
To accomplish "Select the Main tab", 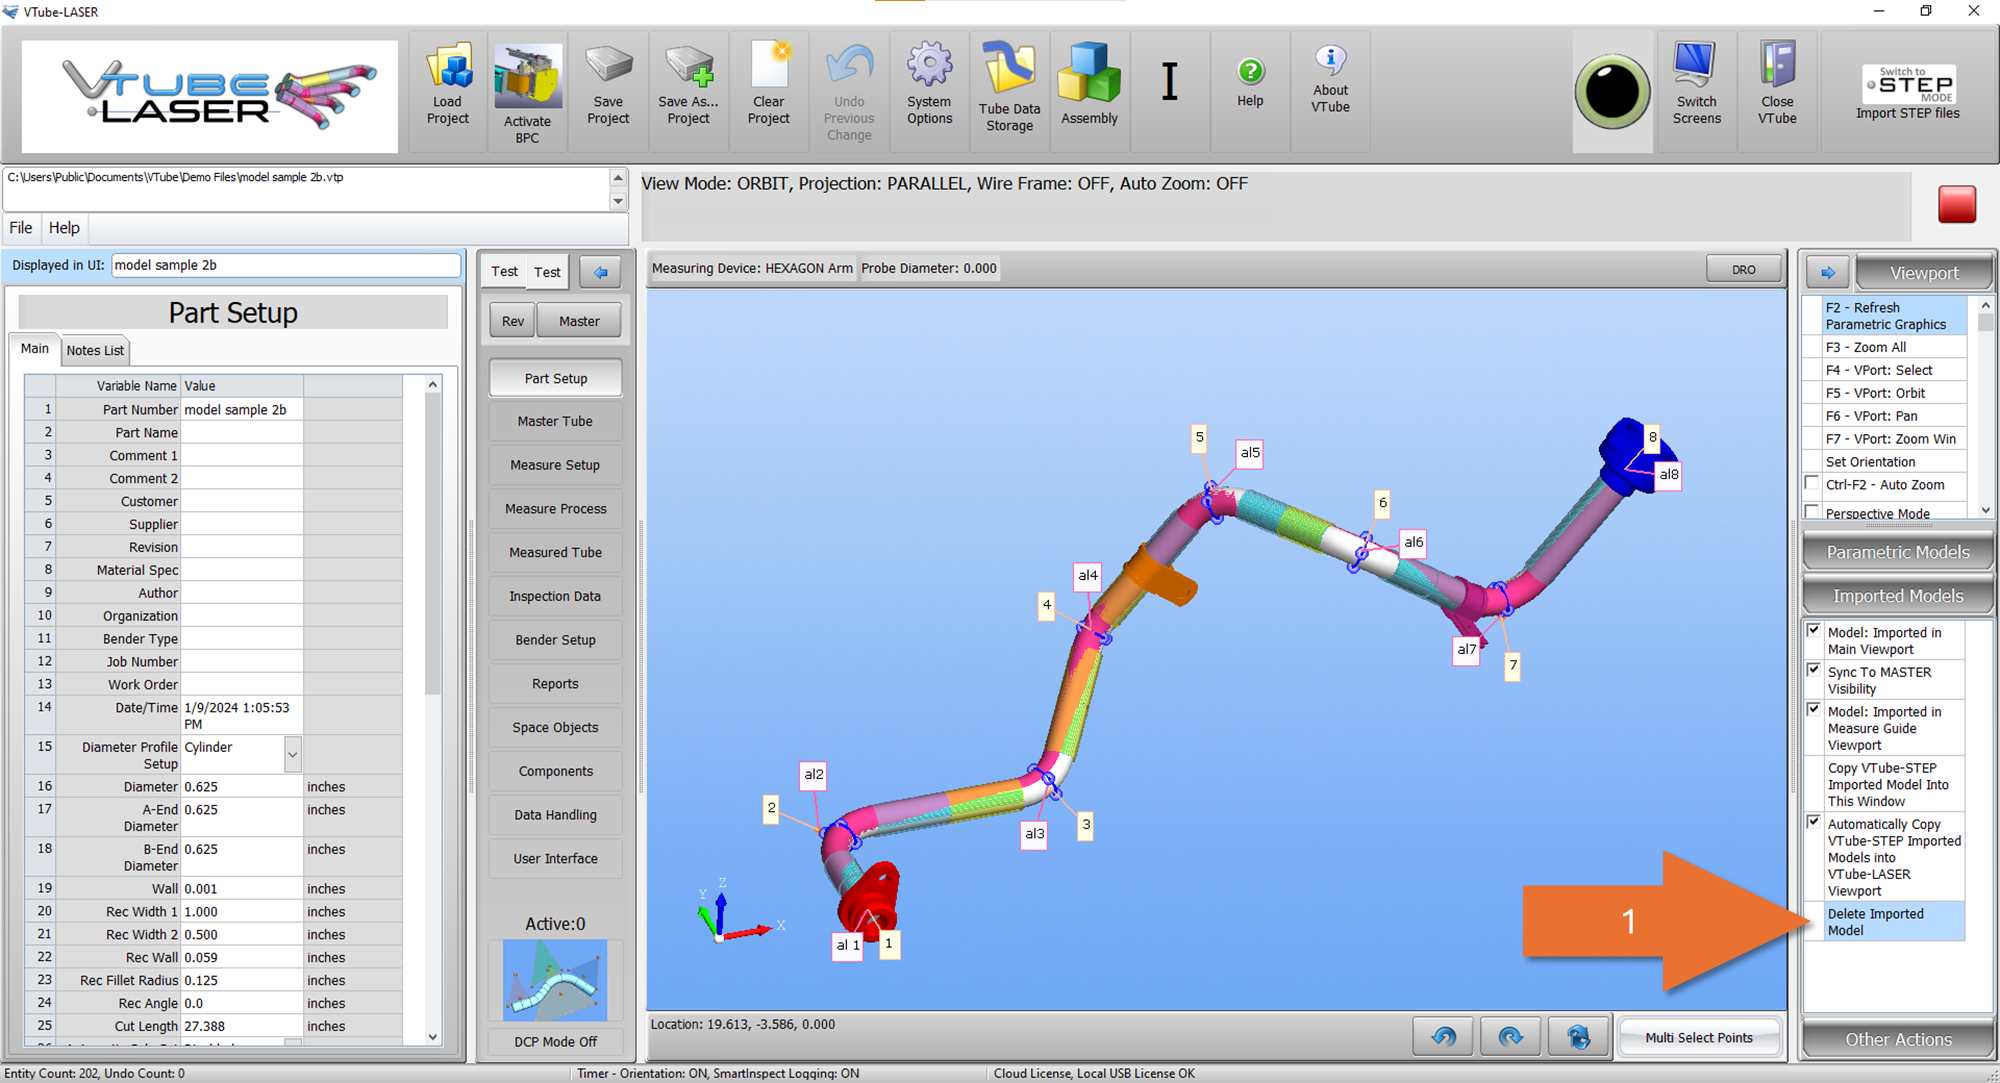I will [x=35, y=348].
